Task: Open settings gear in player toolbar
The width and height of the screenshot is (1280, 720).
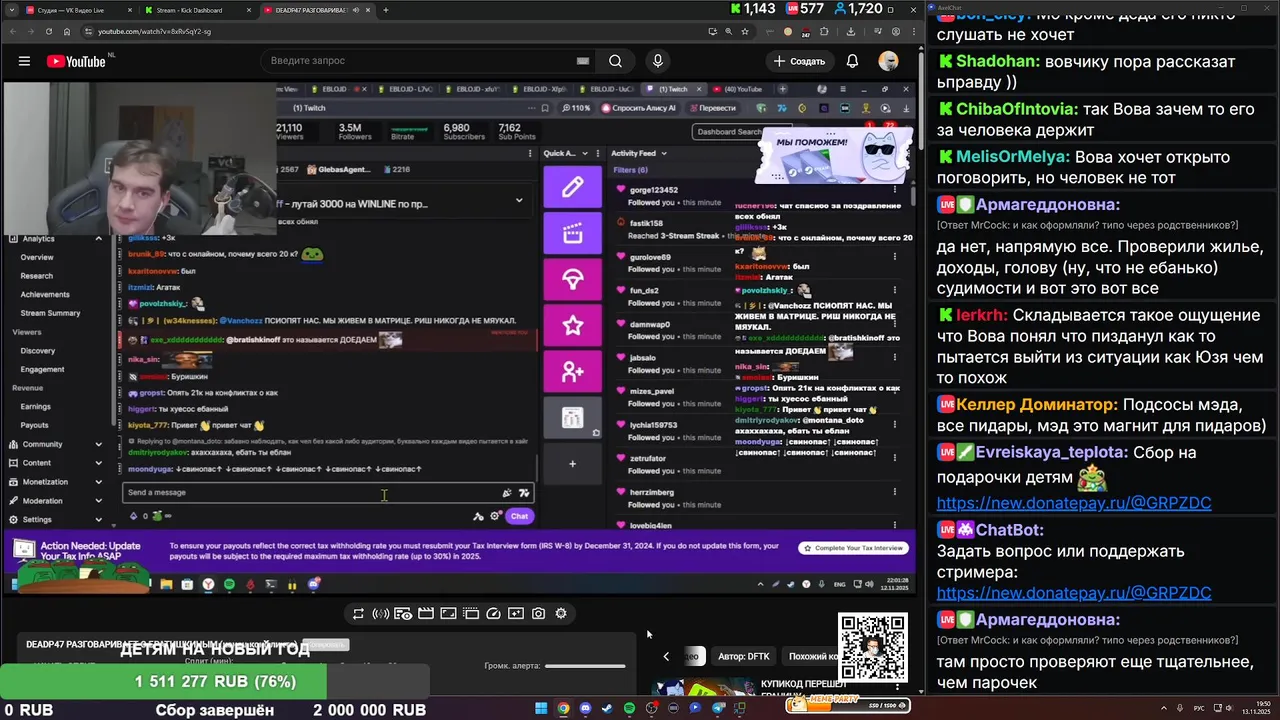Action: pyautogui.click(x=561, y=614)
